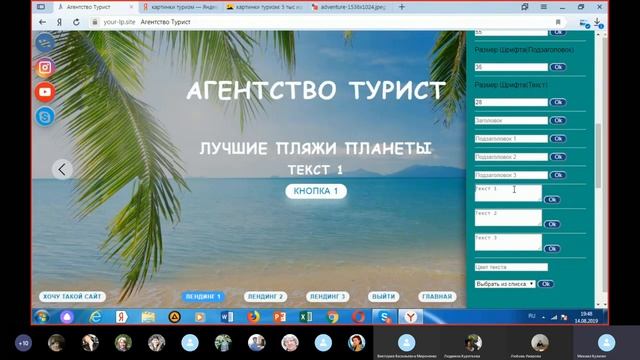Open browser hamburger menu
The image size is (640, 360).
click(x=544, y=7)
